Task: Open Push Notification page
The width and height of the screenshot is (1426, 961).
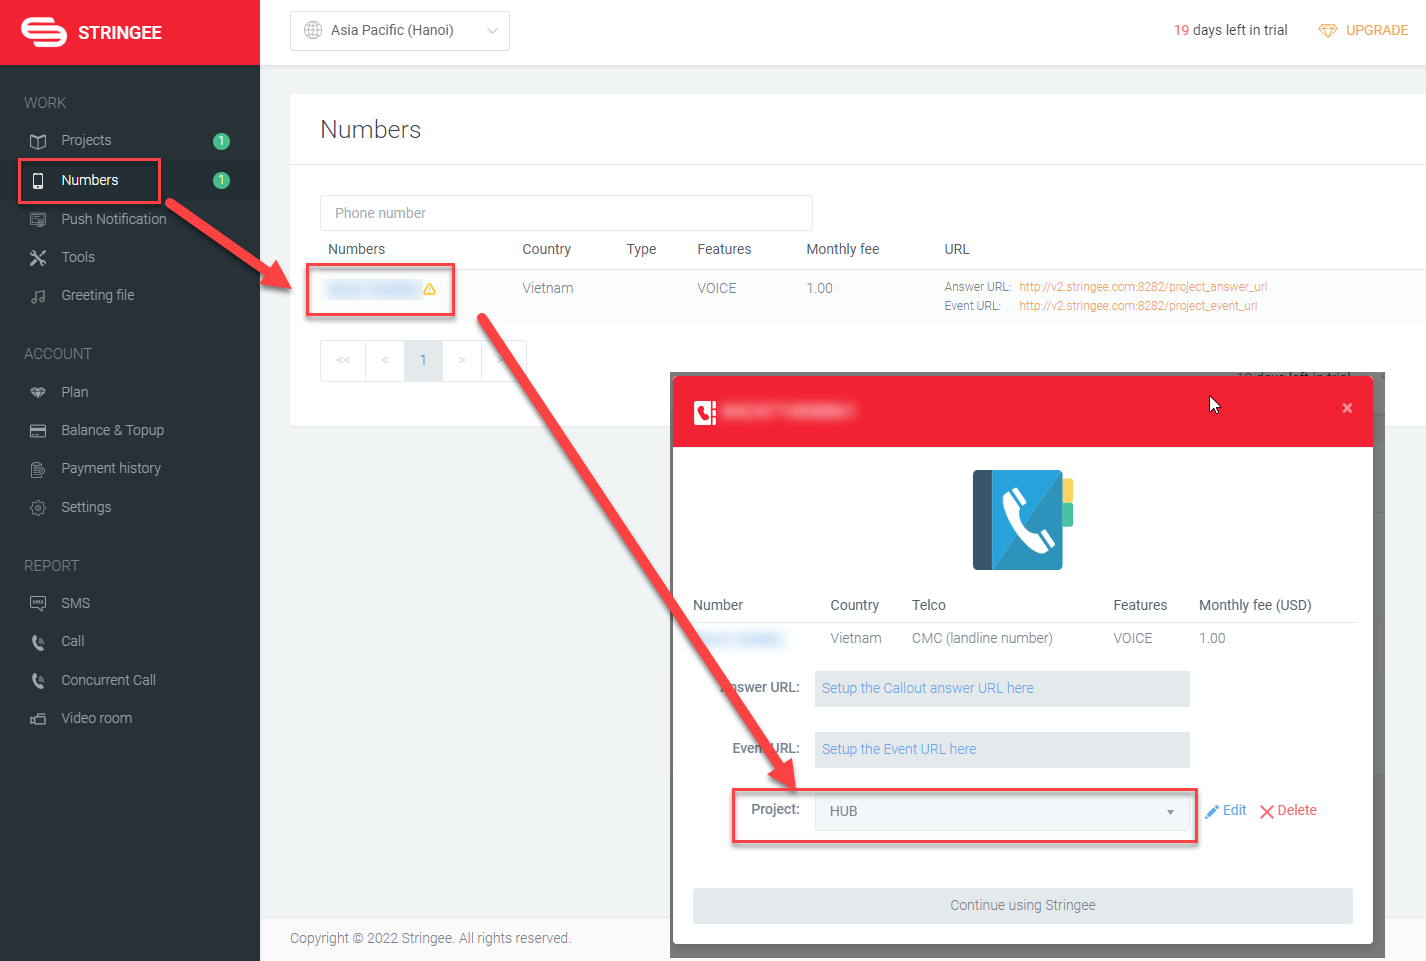Action: (x=113, y=219)
